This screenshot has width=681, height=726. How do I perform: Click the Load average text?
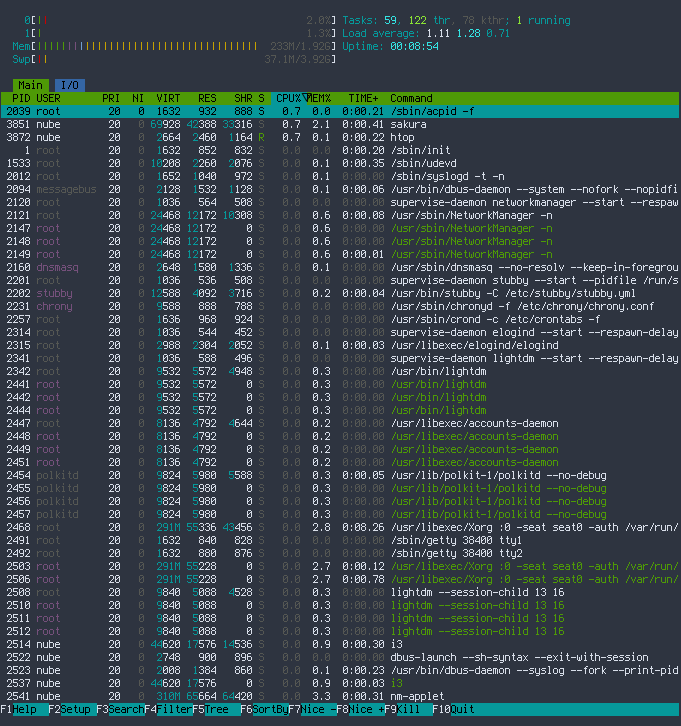click(x=426, y=33)
